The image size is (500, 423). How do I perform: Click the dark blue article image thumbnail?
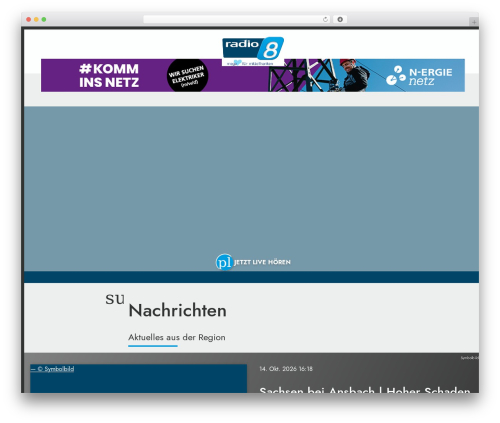tap(138, 378)
